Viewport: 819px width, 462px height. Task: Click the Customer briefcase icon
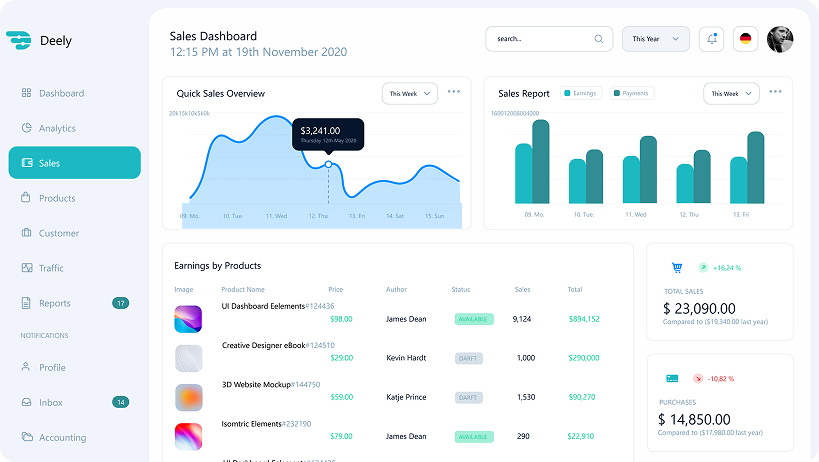click(26, 232)
